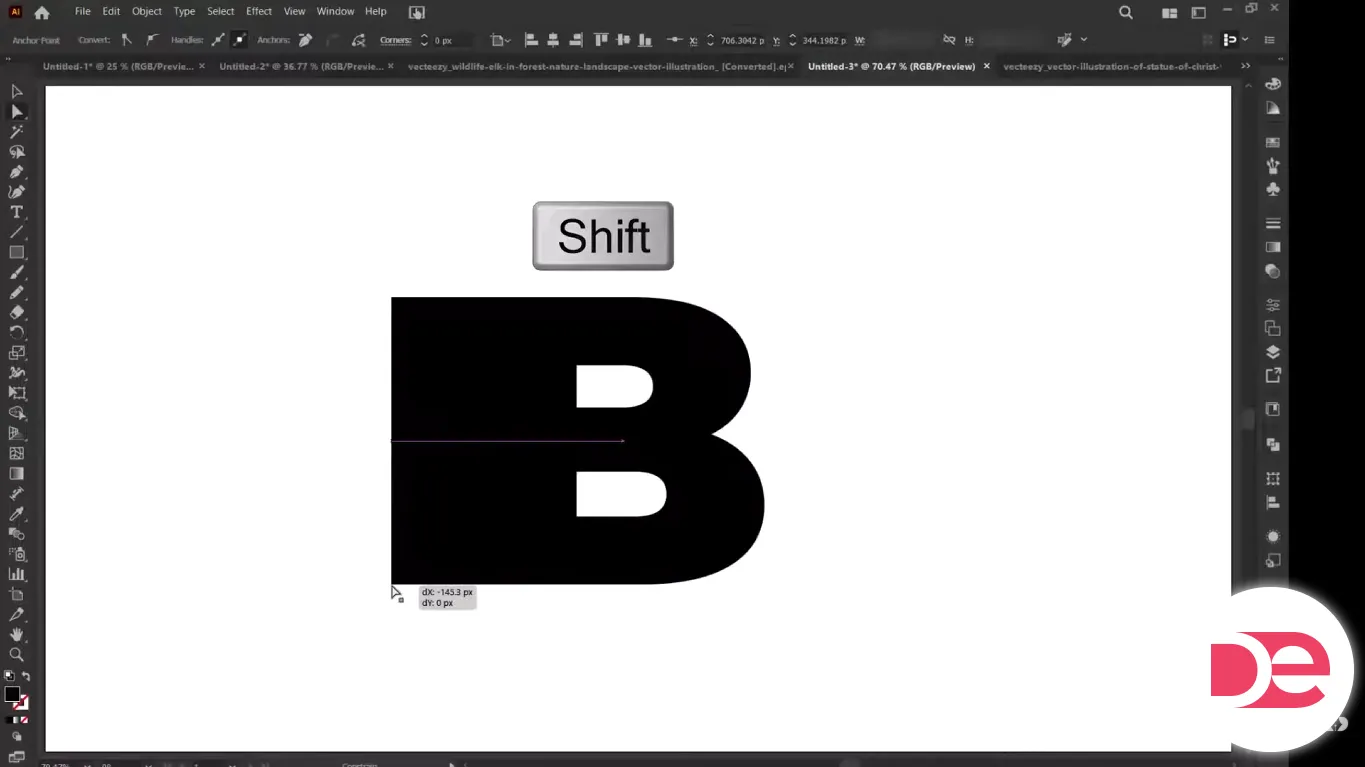The image size is (1365, 767).
Task: Toggle constrain width and height proportions
Action: 950,40
